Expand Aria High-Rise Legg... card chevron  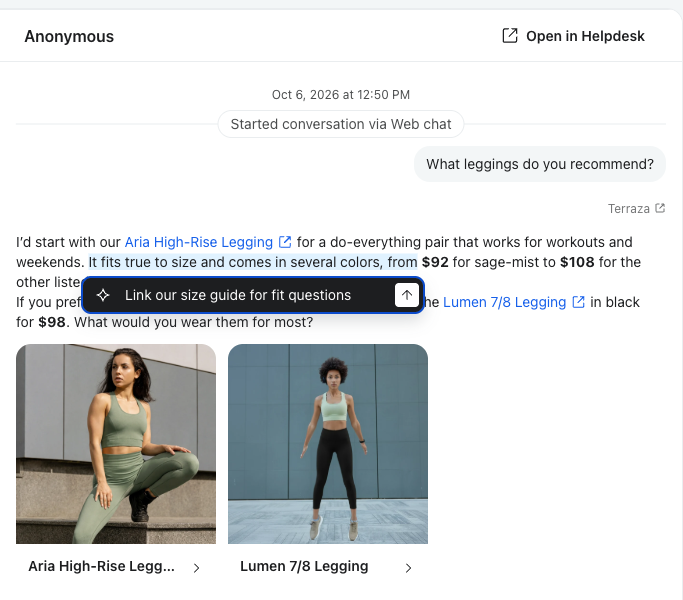tap(196, 567)
